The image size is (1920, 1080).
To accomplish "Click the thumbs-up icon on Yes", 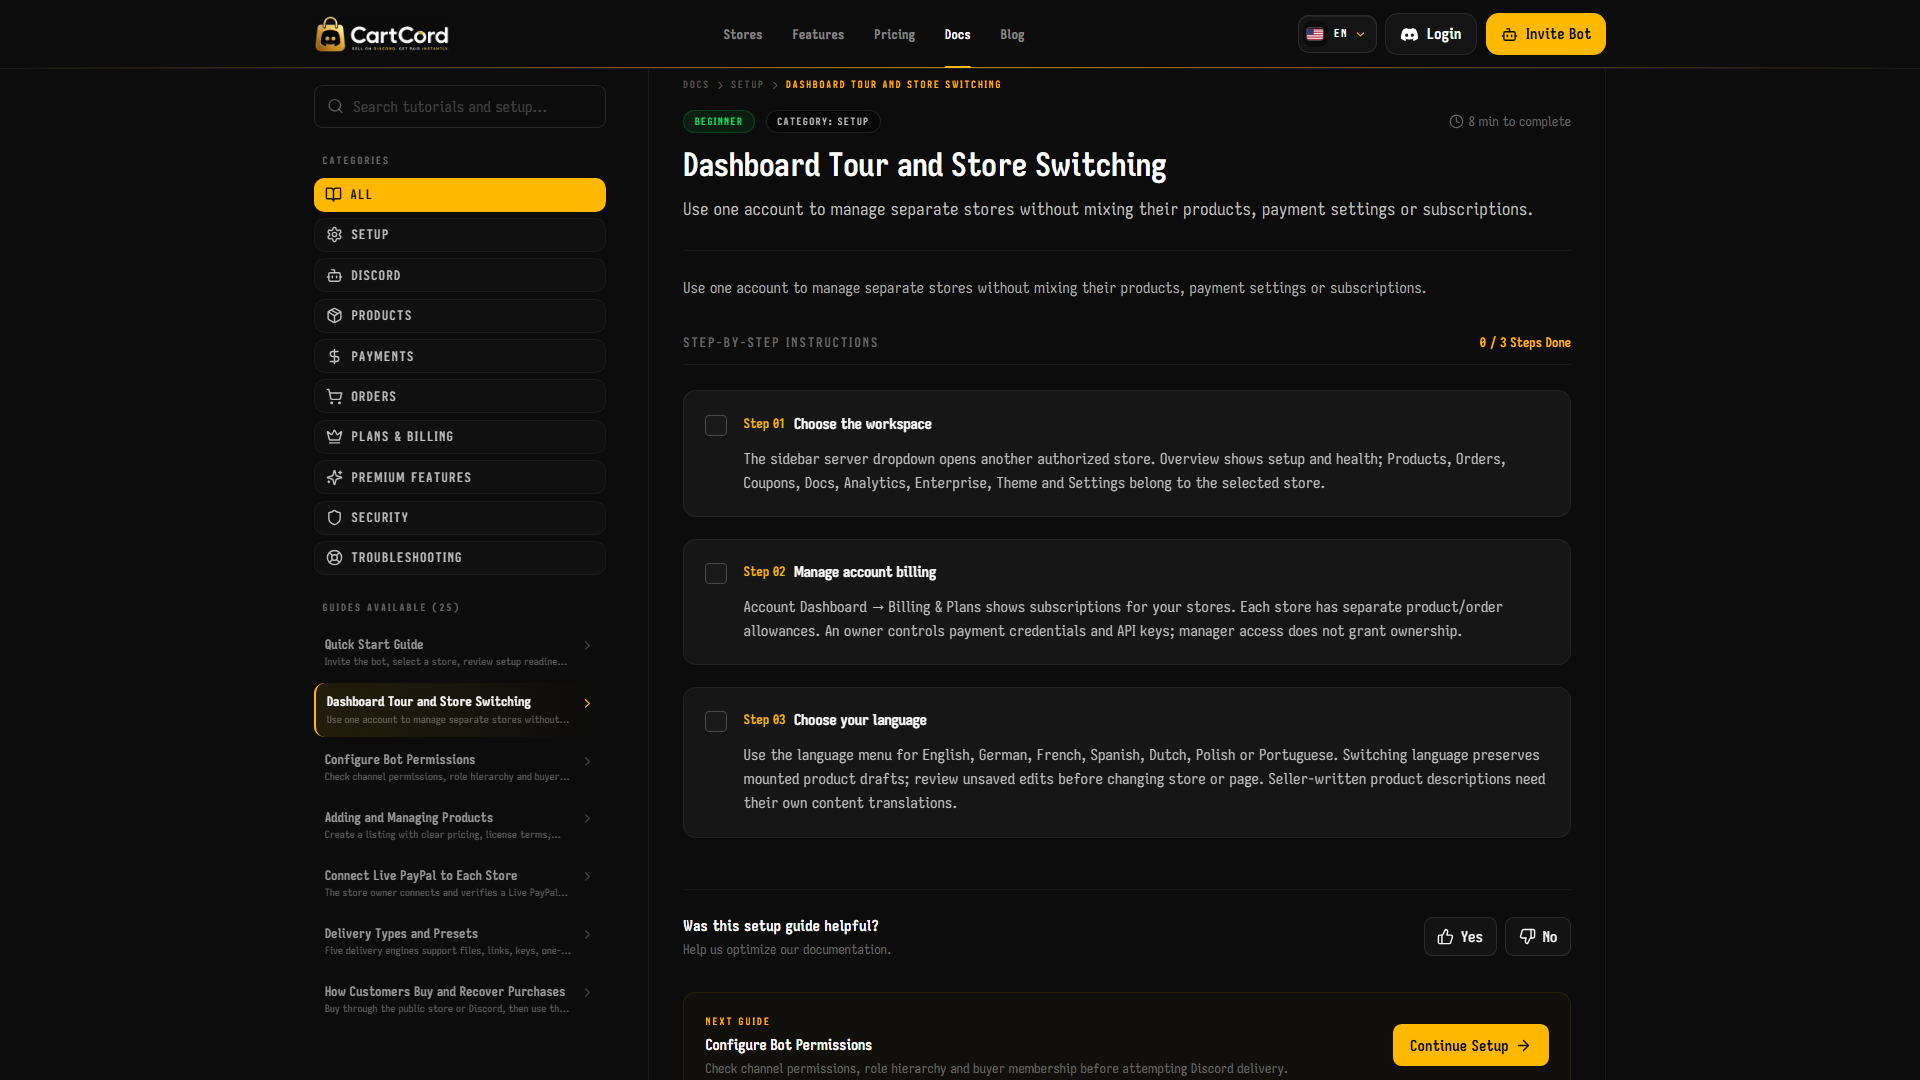I will [1445, 937].
